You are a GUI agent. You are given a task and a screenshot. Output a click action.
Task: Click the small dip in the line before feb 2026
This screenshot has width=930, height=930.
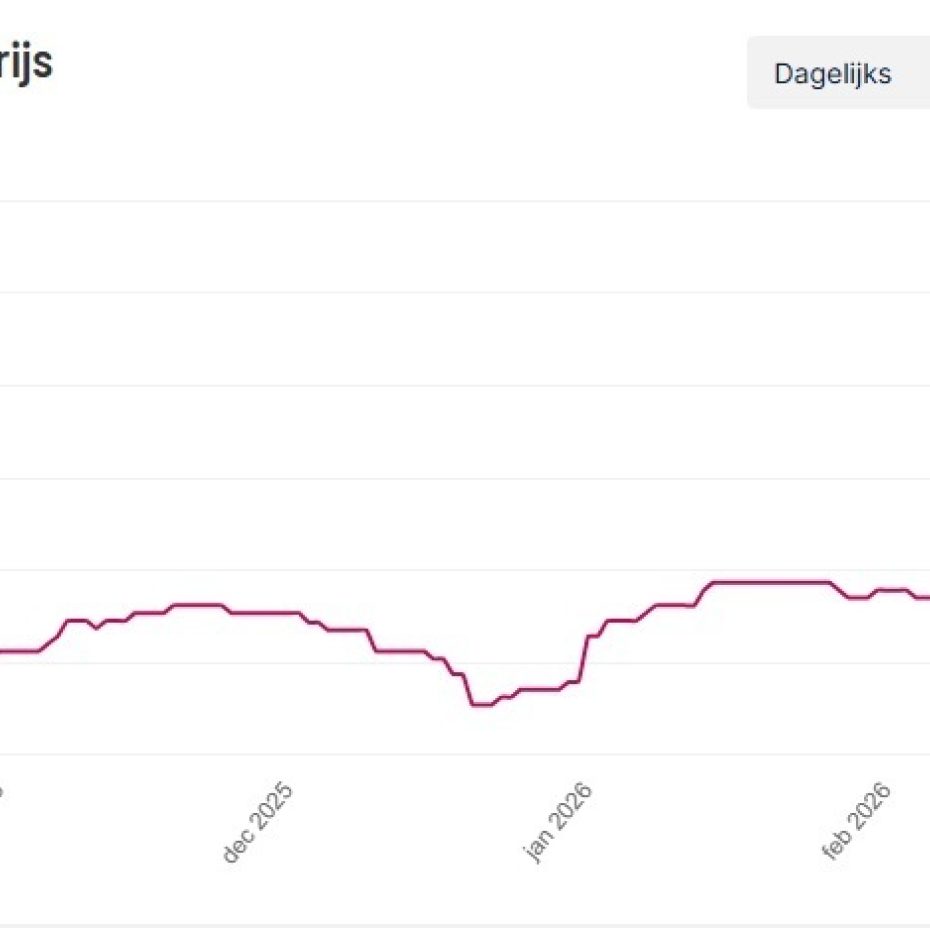click(x=857, y=597)
